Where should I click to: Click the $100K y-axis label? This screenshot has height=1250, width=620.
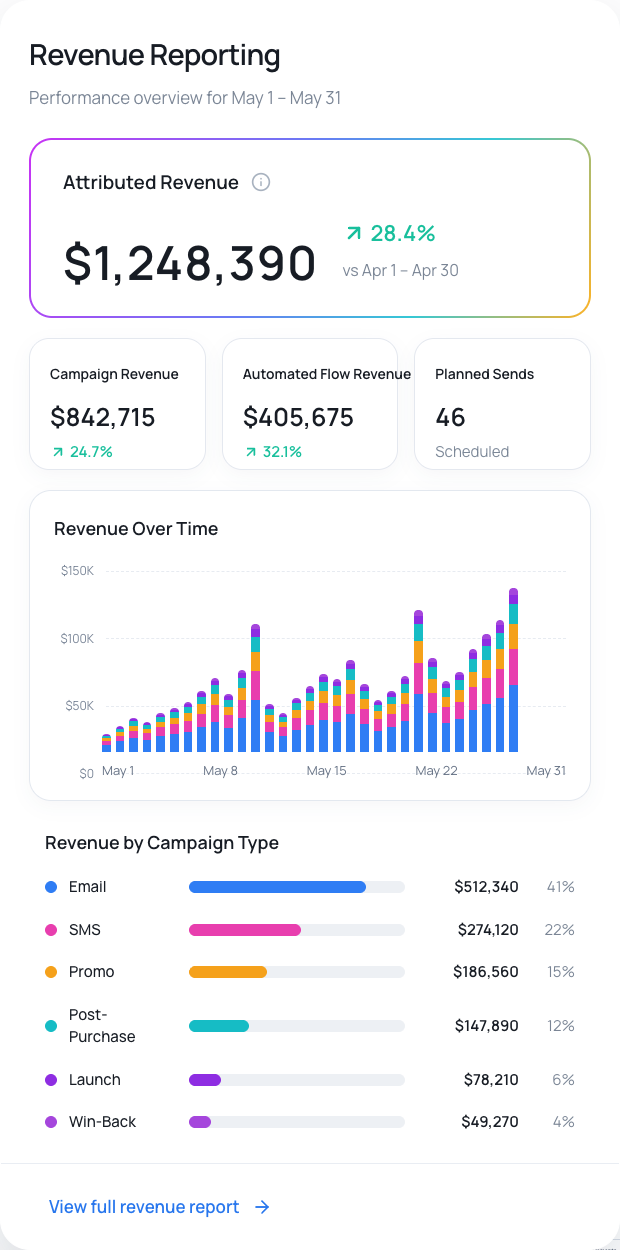(x=77, y=638)
